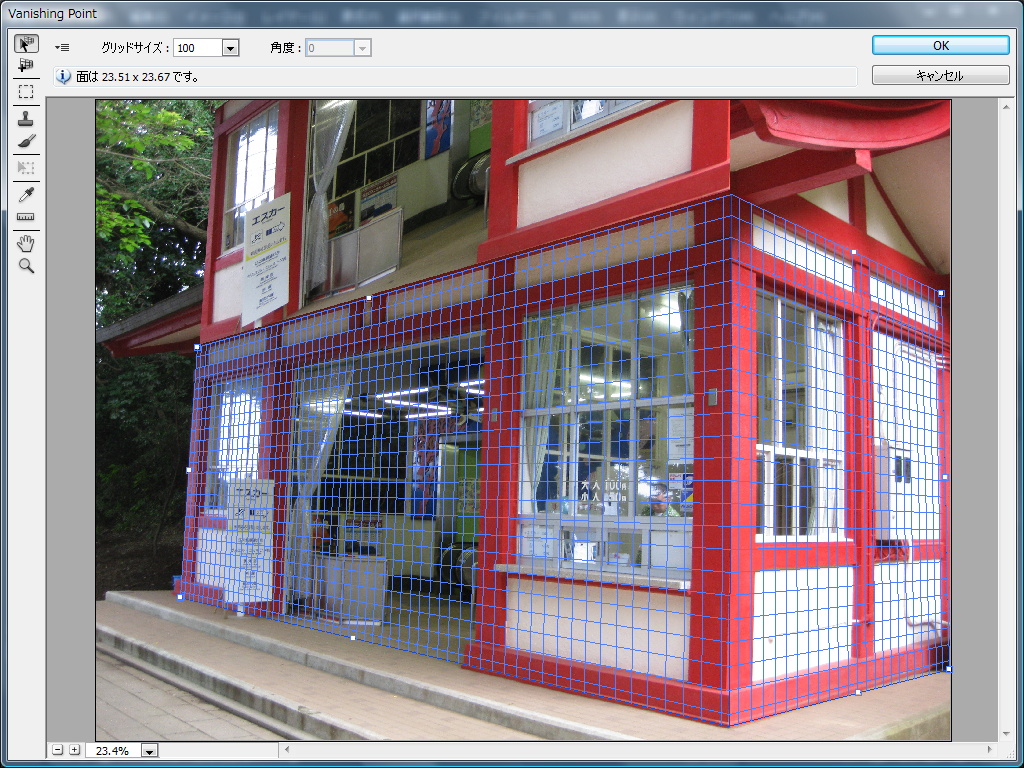This screenshot has width=1024, height=768.
Task: Select the Measure ruler tool
Action: [x=26, y=217]
